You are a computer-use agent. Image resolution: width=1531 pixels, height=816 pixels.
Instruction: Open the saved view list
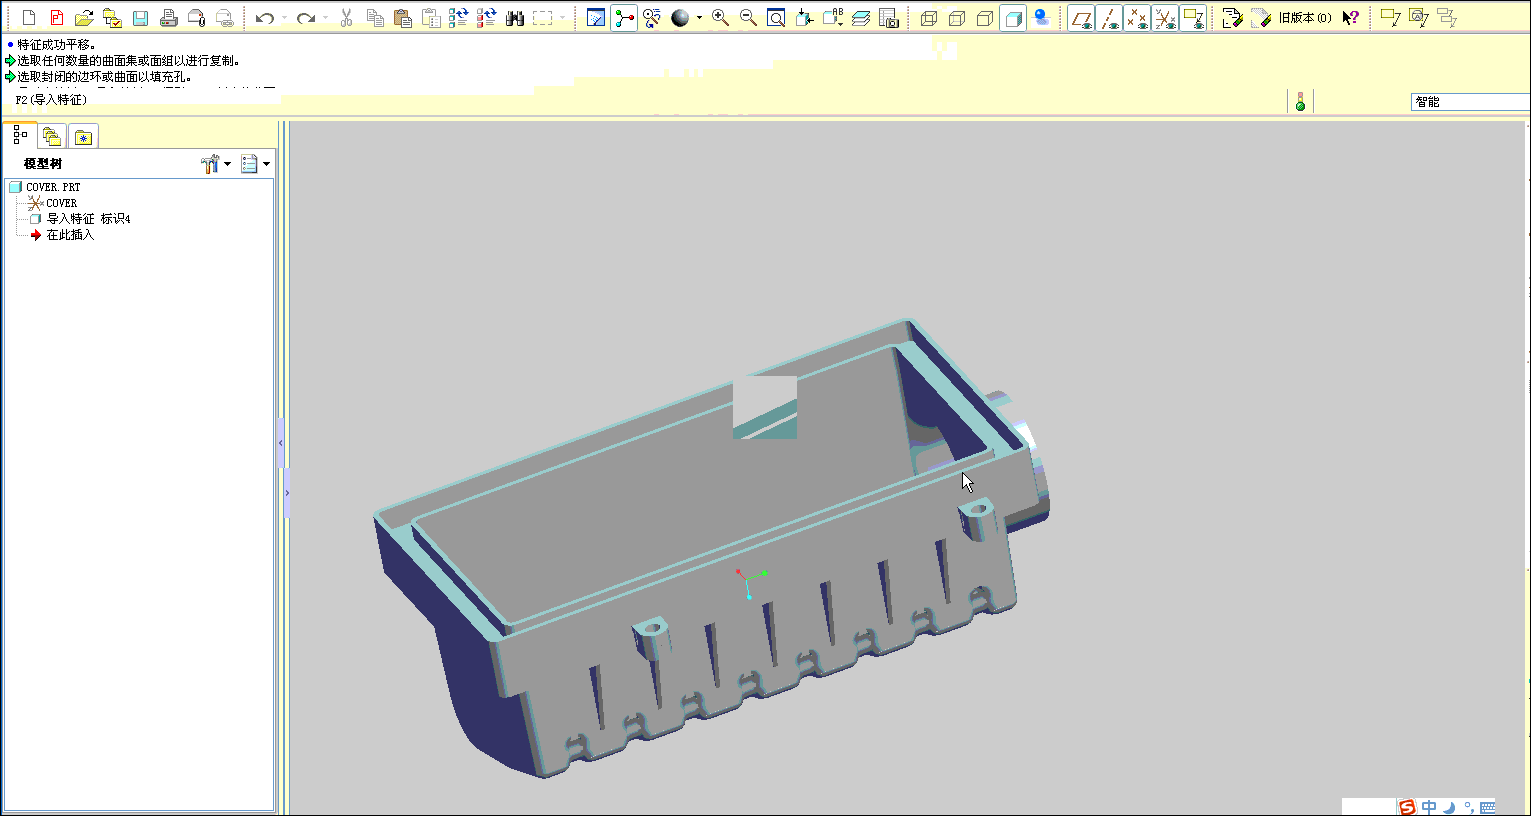tap(832, 18)
